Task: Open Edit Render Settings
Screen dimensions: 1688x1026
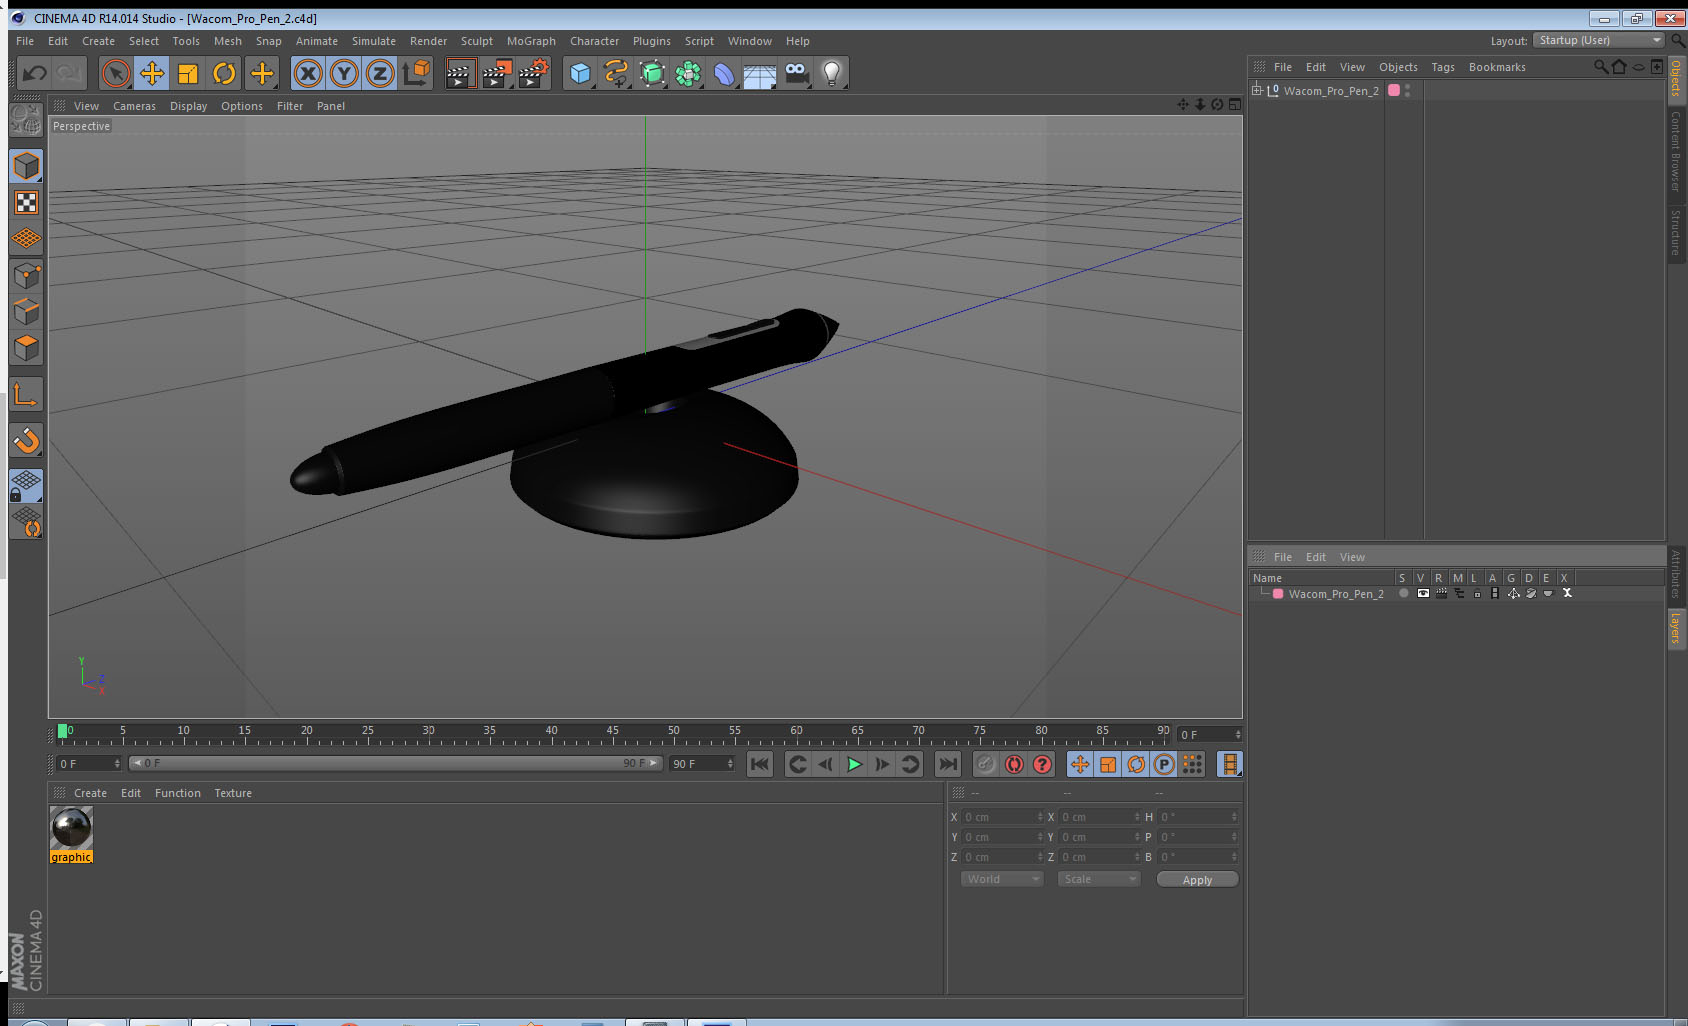Action: (534, 73)
